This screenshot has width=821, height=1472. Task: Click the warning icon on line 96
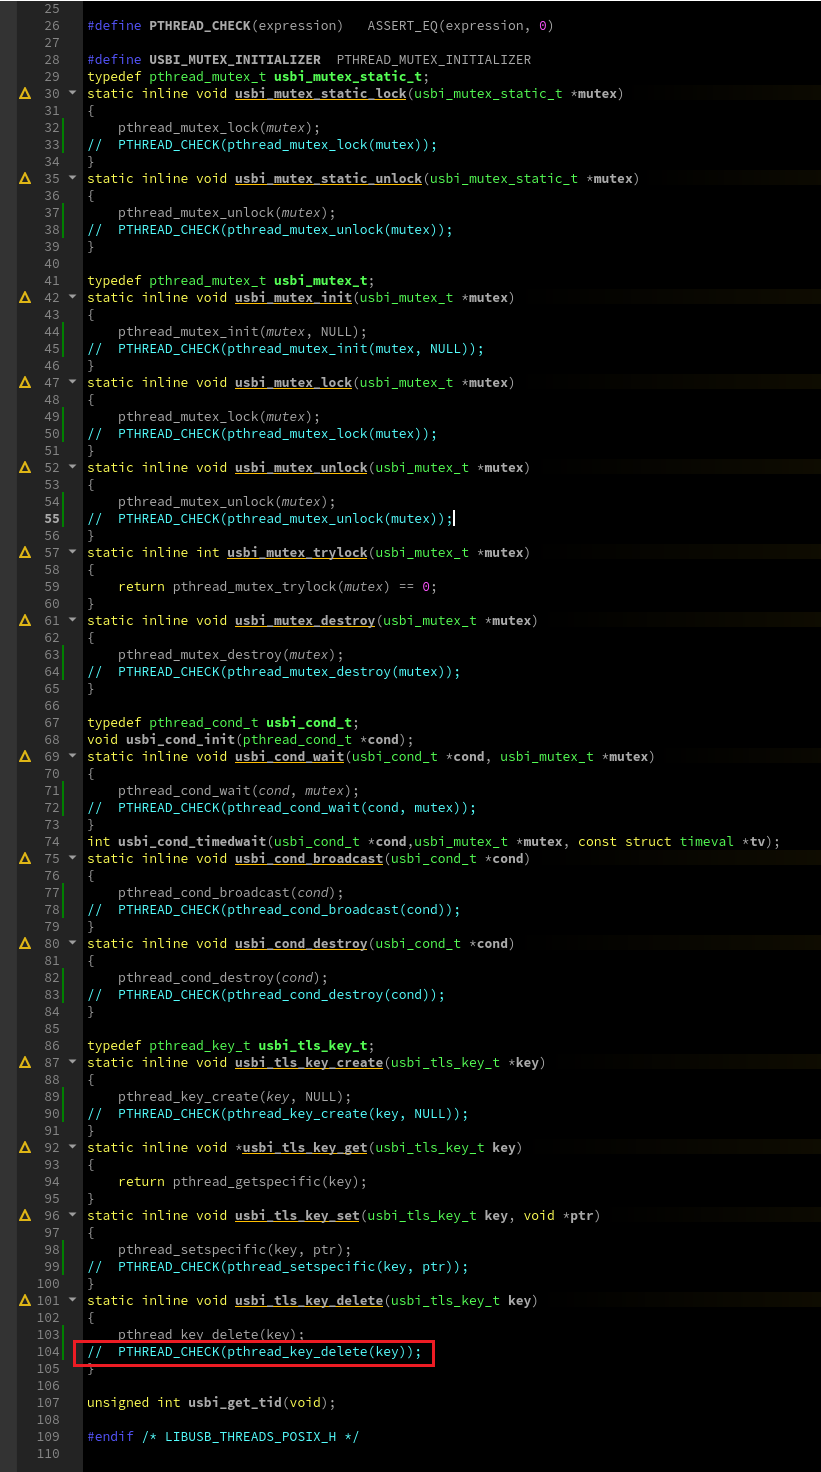click(25, 1216)
